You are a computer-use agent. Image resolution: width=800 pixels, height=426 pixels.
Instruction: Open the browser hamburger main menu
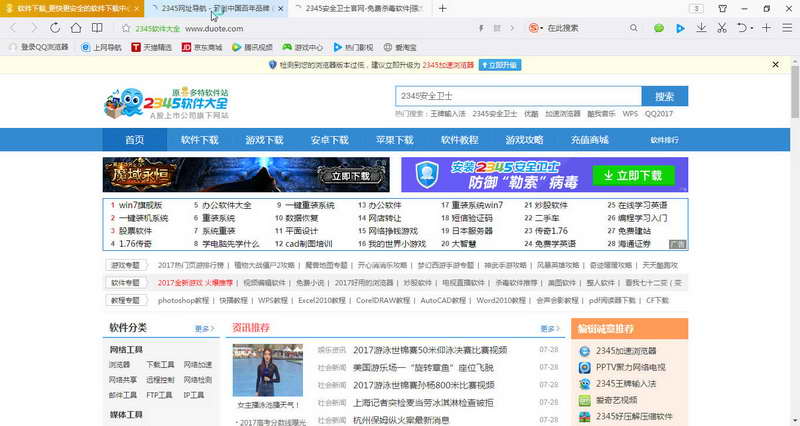pos(787,28)
